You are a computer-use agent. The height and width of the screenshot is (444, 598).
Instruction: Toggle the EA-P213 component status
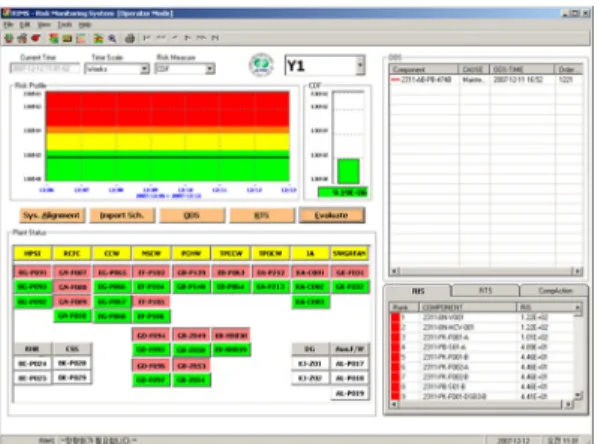270,287
